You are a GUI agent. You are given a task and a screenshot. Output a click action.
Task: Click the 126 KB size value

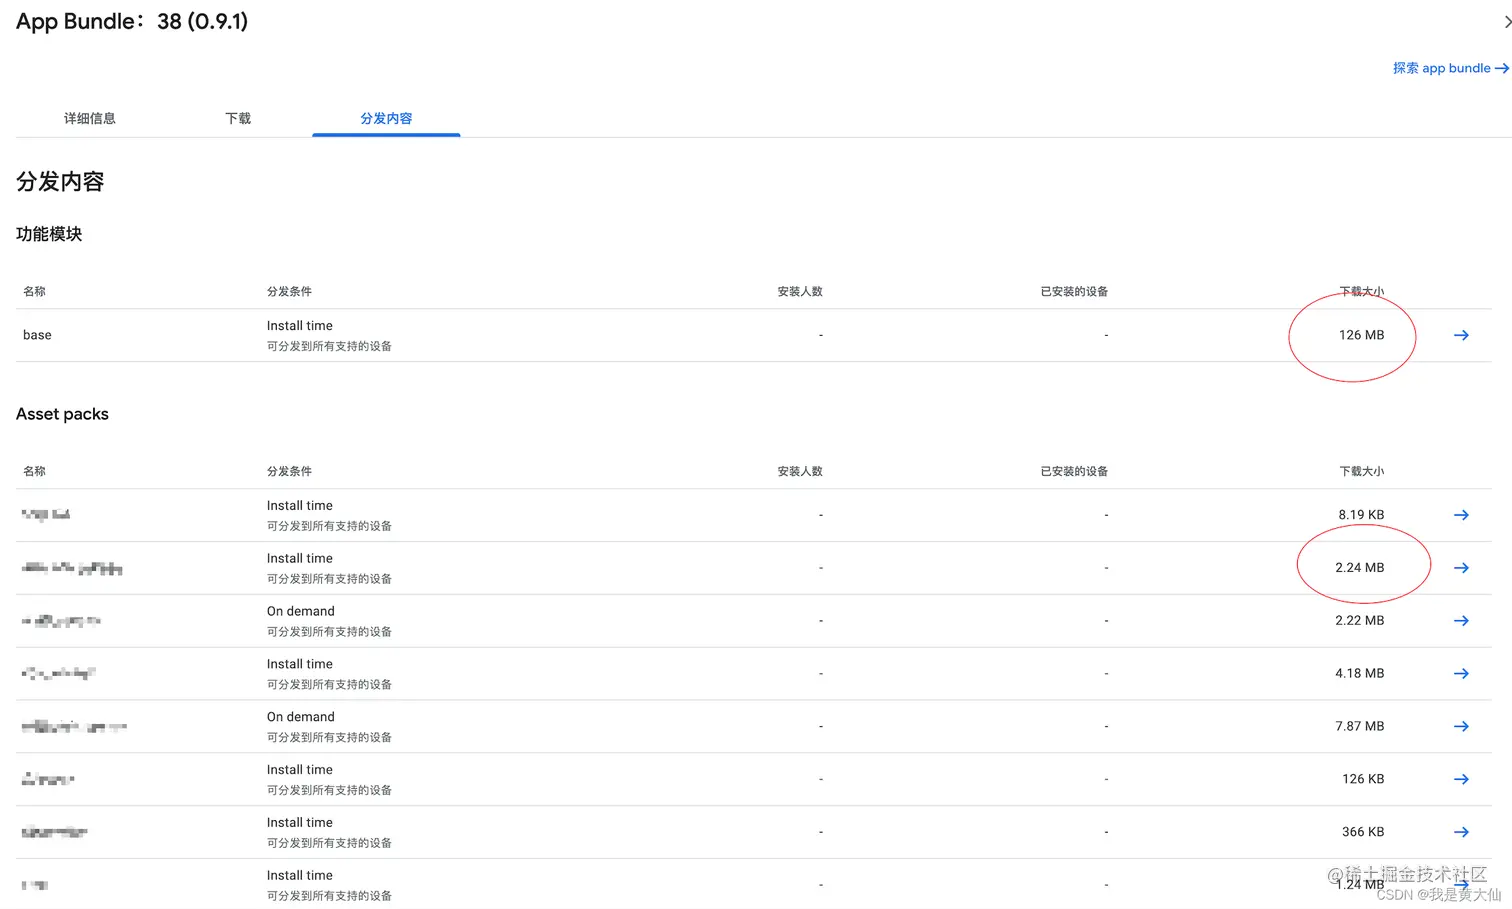[x=1363, y=779]
